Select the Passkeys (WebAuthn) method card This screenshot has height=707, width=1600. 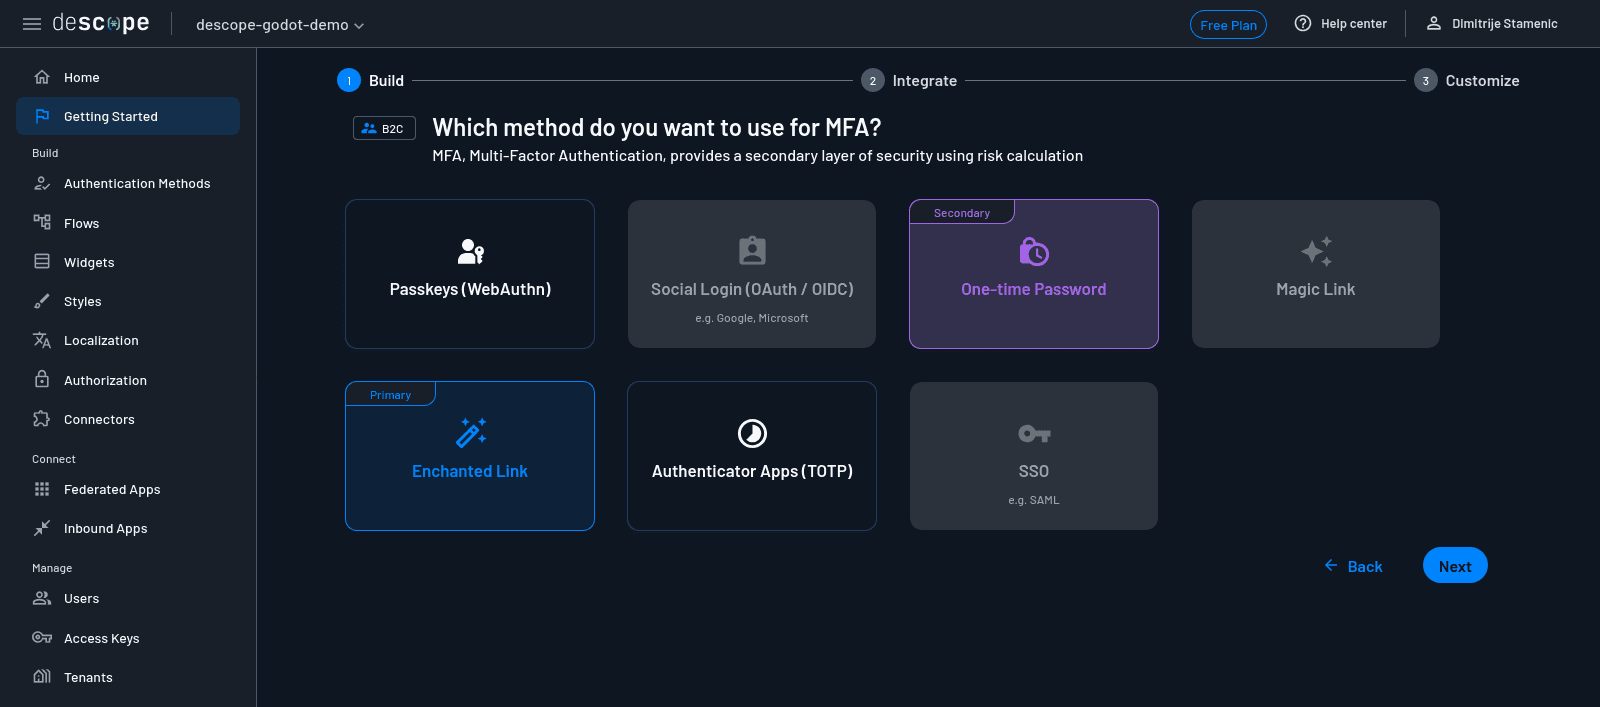pos(470,274)
